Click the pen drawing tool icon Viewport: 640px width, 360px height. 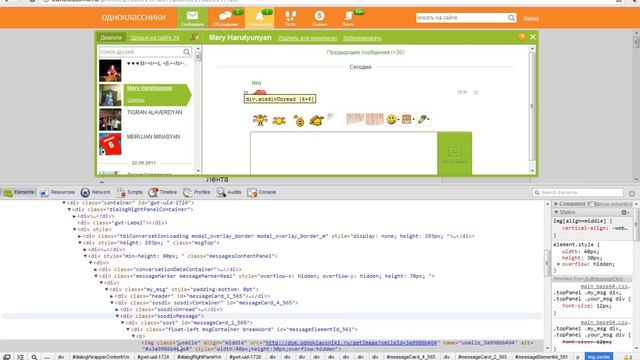click(x=423, y=119)
